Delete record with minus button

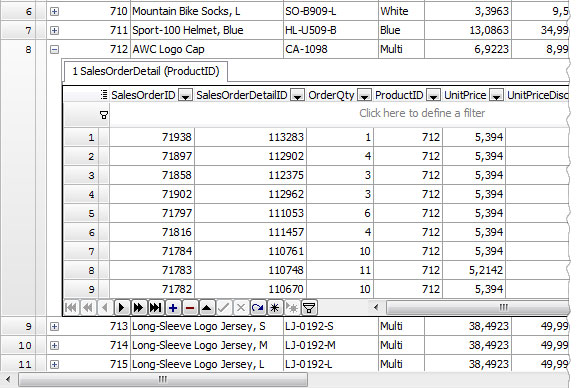click(x=190, y=307)
